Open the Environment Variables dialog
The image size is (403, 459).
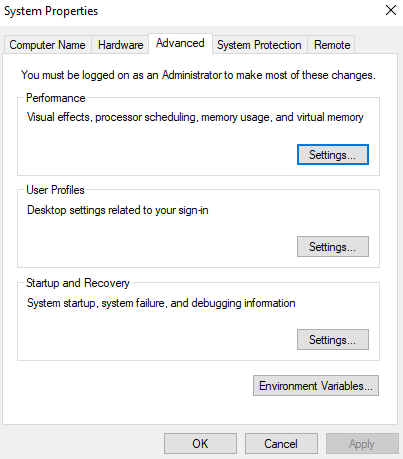(316, 386)
